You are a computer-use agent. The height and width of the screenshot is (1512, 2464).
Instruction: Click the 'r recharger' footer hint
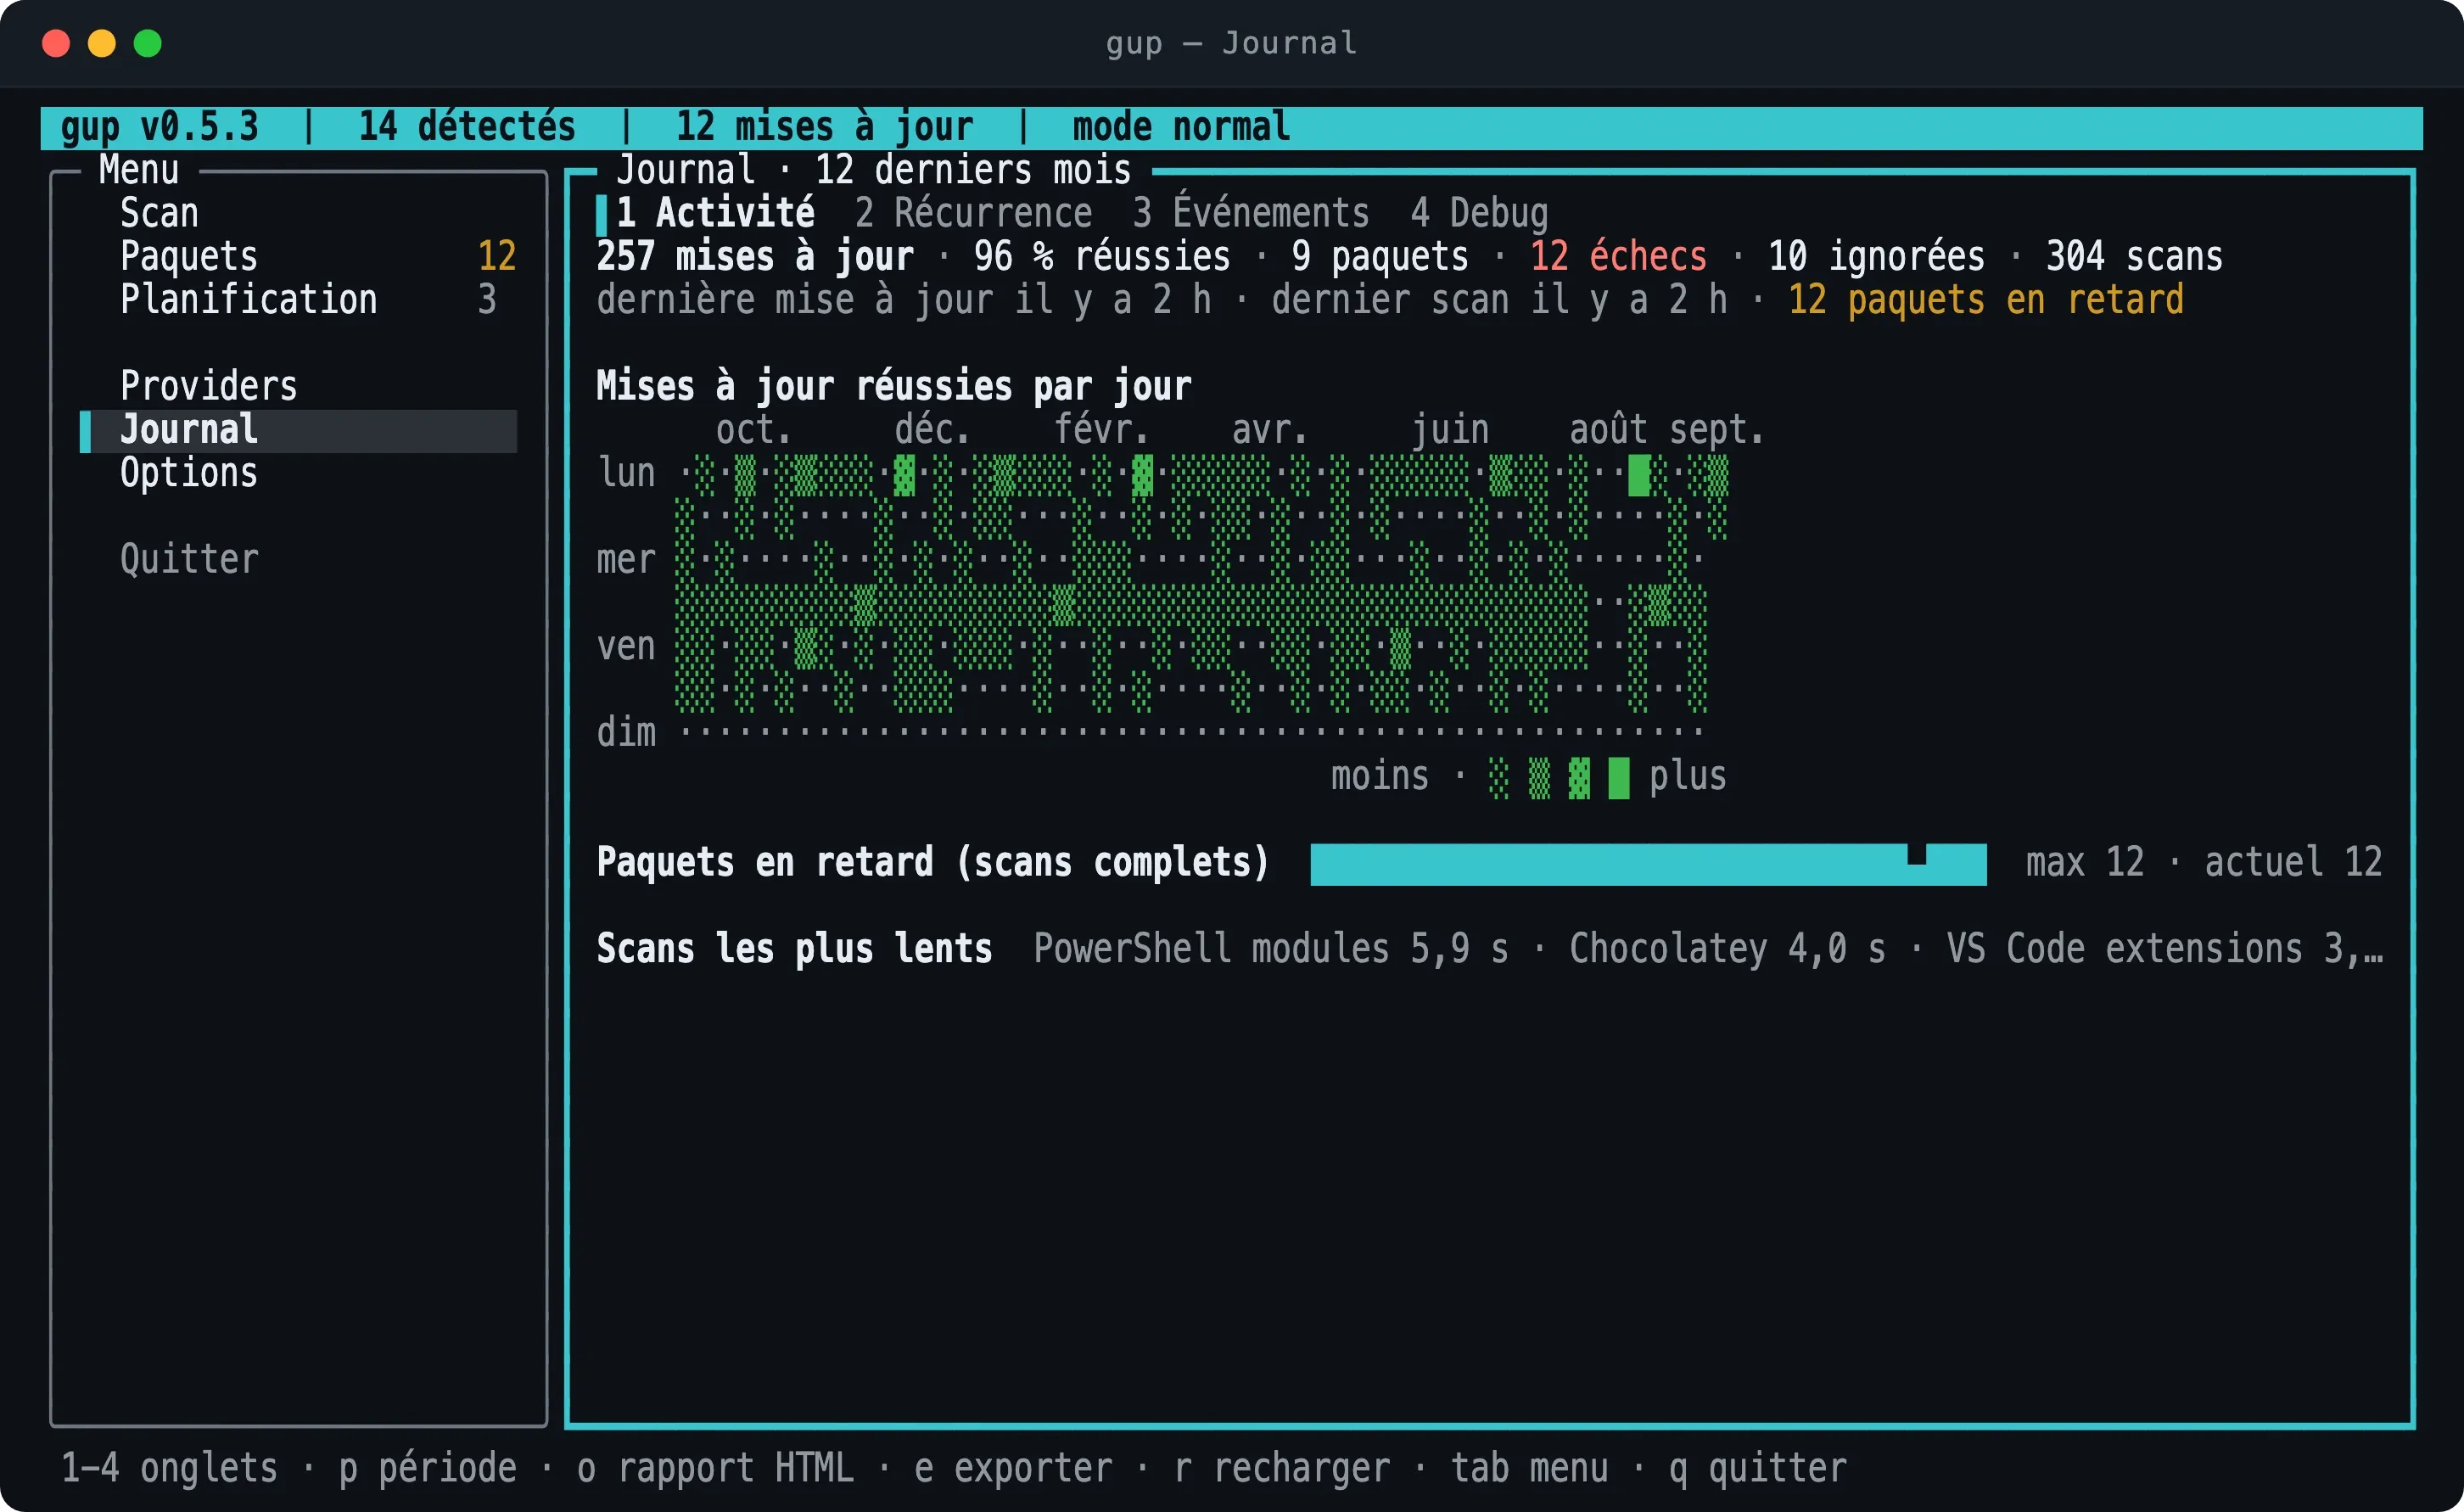tap(1281, 1468)
